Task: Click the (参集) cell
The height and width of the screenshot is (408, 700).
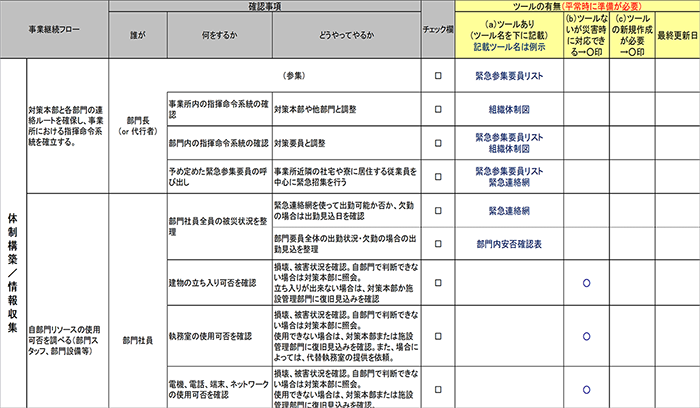Action: 294,75
